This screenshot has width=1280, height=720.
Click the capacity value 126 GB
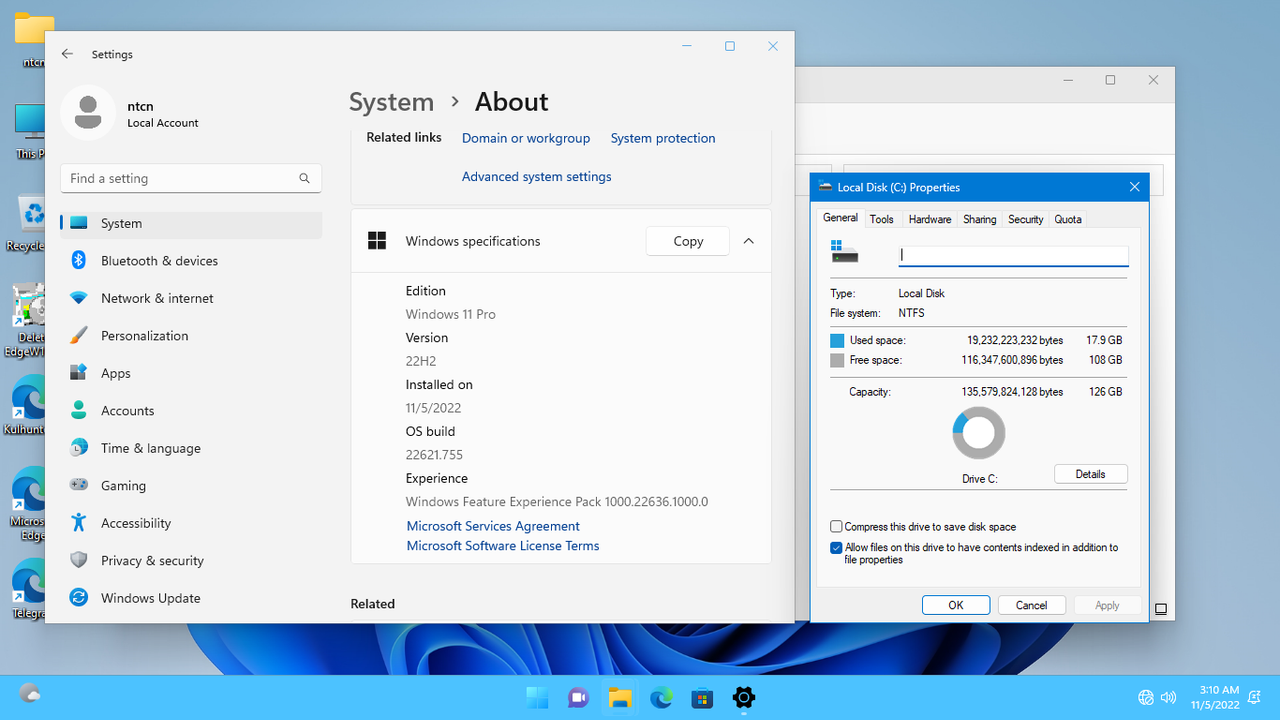[1105, 392]
